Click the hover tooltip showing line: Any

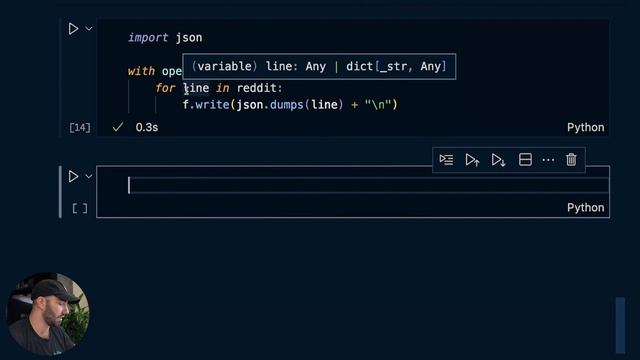[x=319, y=67]
